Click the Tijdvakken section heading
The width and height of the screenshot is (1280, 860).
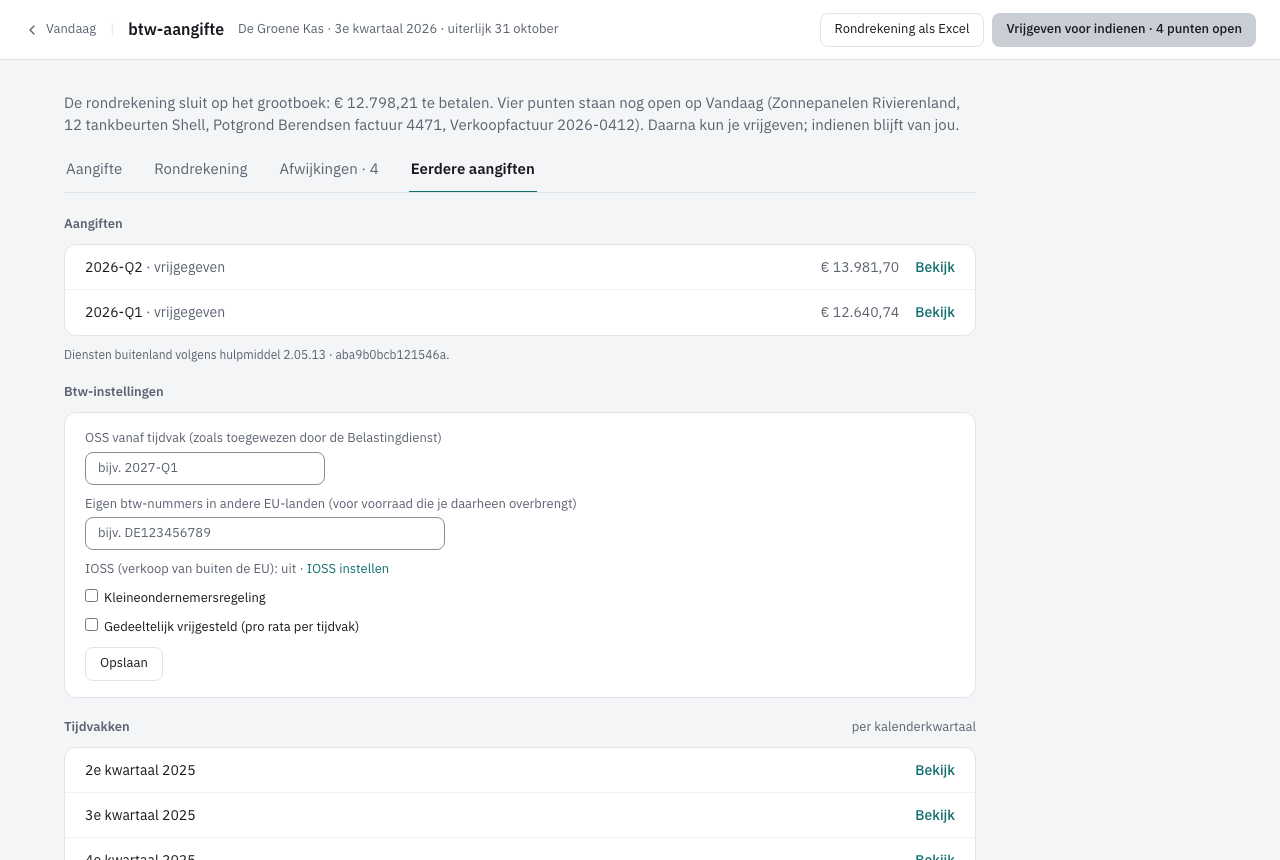[x=97, y=727]
